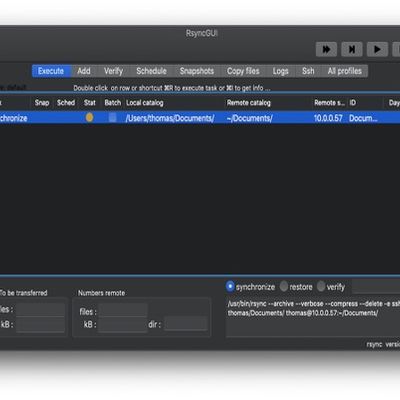The height and width of the screenshot is (400, 400).
Task: Click the Stat column header
Action: coord(90,103)
